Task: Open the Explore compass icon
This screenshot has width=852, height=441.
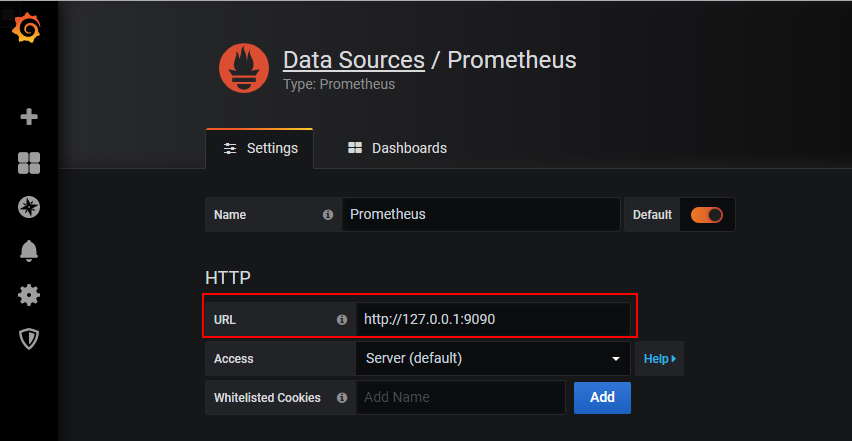Action: (29, 207)
